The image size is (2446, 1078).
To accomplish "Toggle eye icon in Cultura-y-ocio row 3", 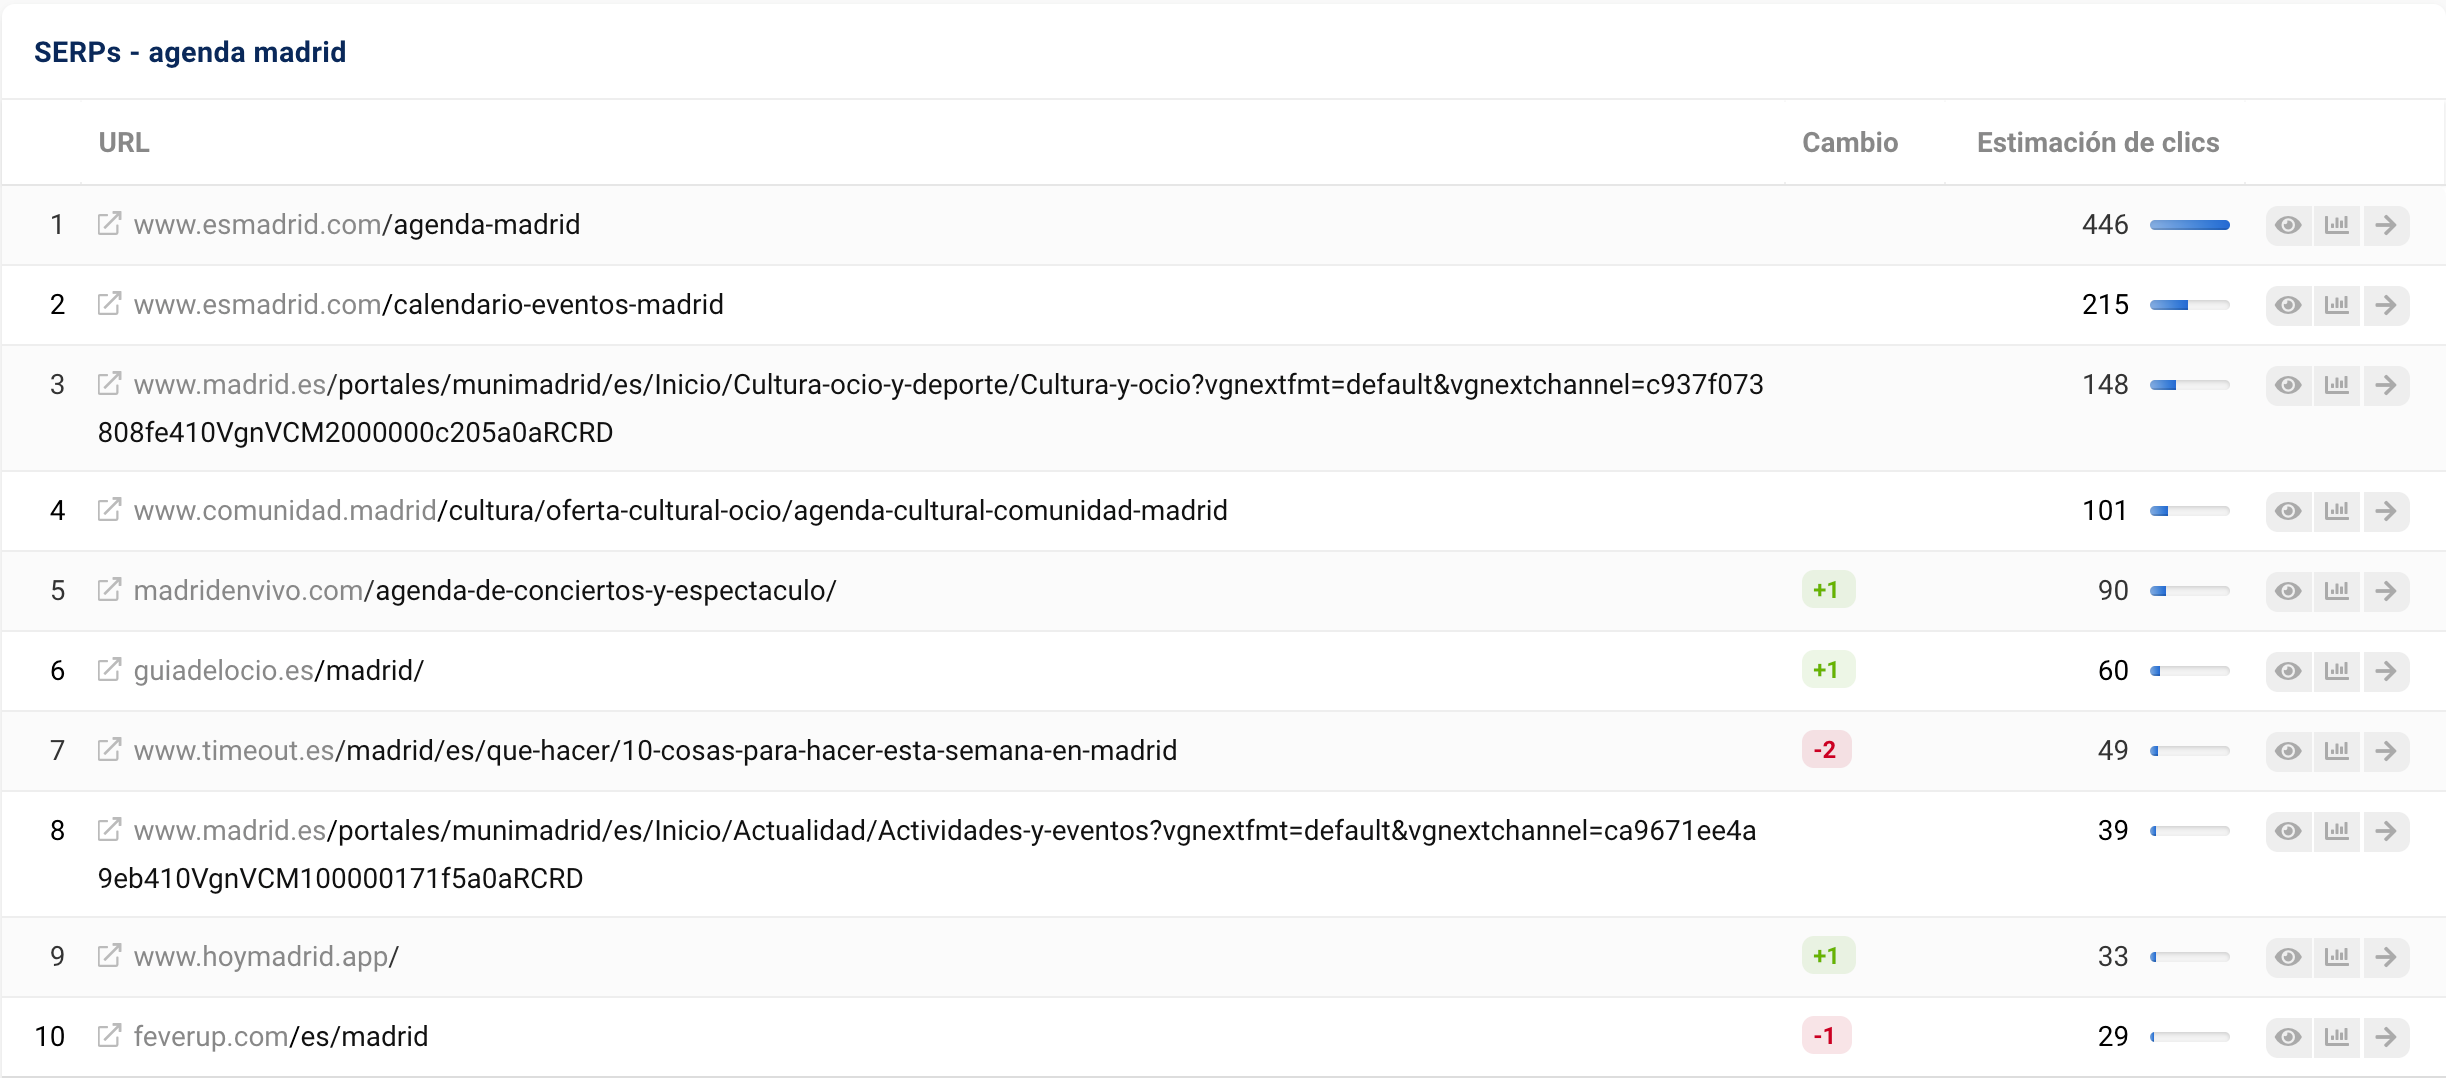I will tap(2288, 384).
